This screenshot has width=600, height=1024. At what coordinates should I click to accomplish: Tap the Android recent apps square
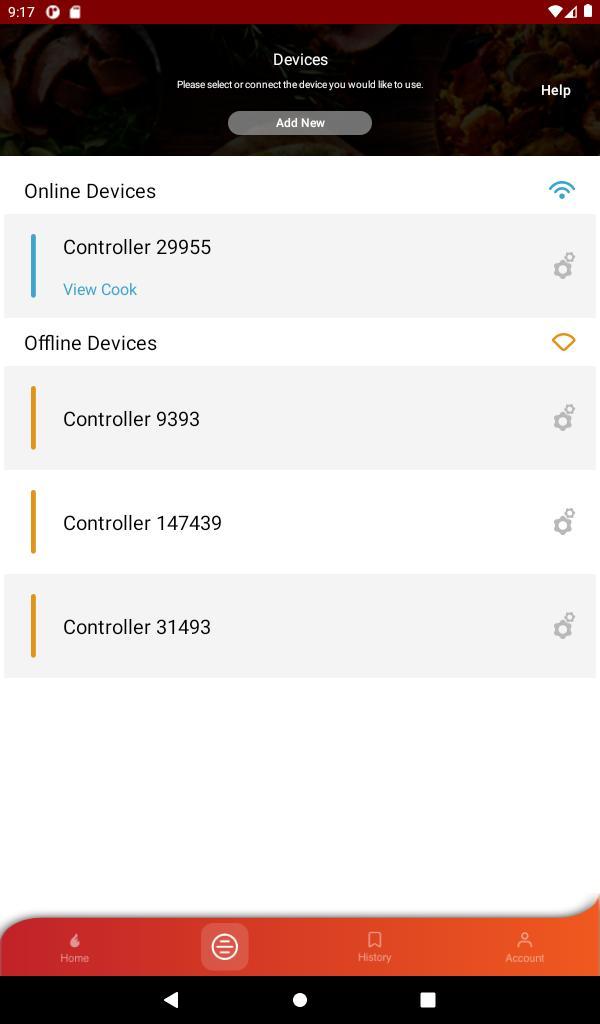428,999
